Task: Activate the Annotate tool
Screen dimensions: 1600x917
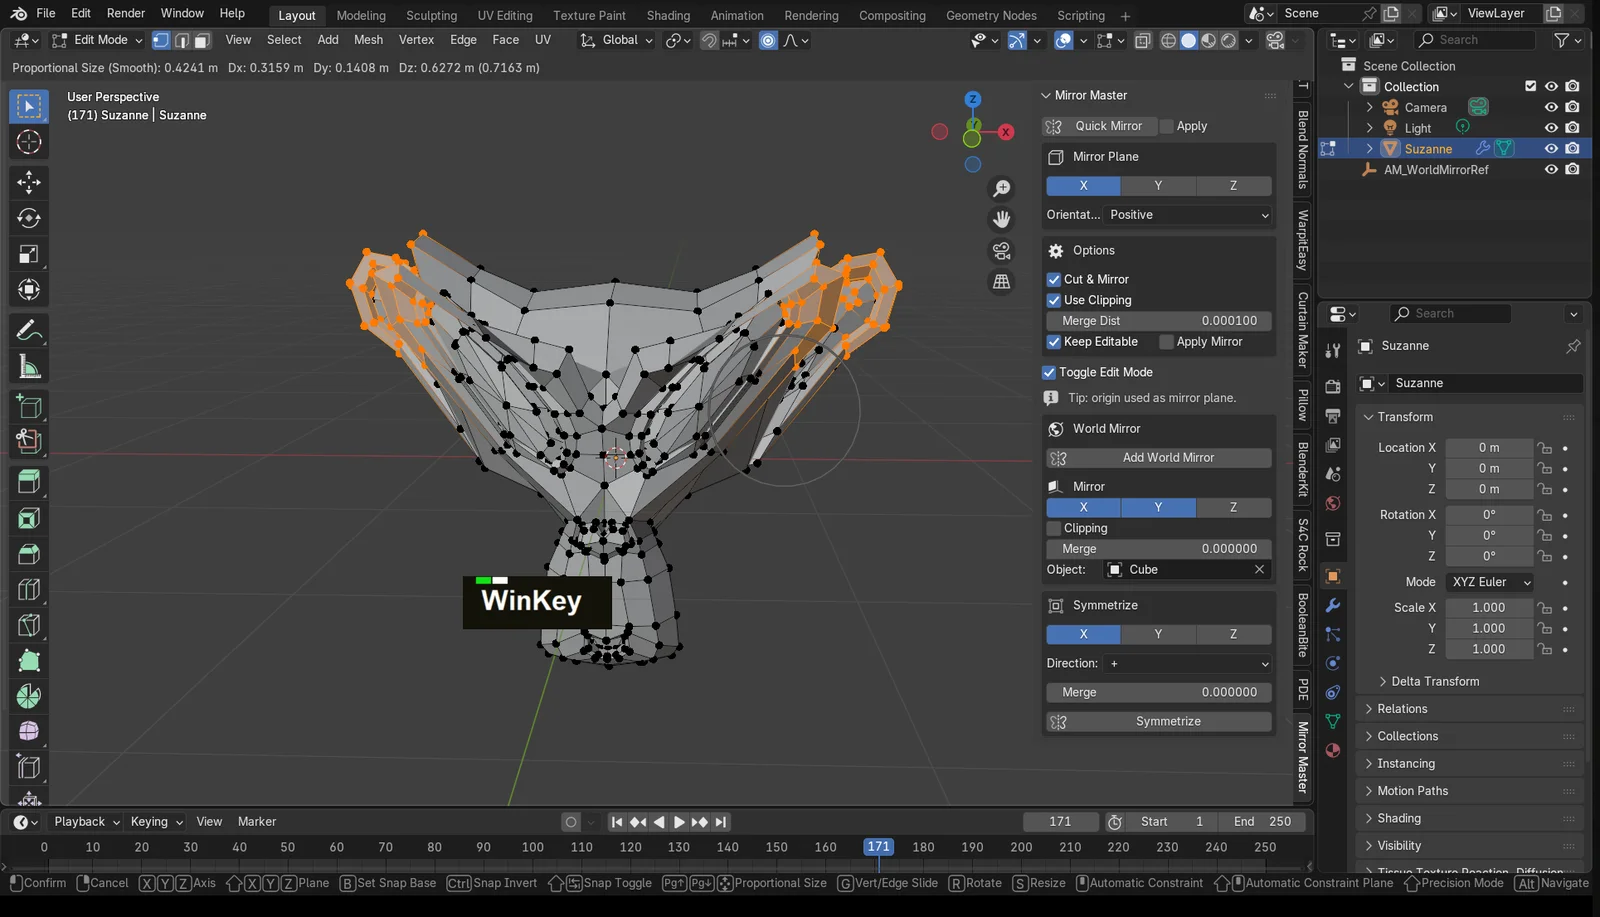Action: (x=29, y=330)
